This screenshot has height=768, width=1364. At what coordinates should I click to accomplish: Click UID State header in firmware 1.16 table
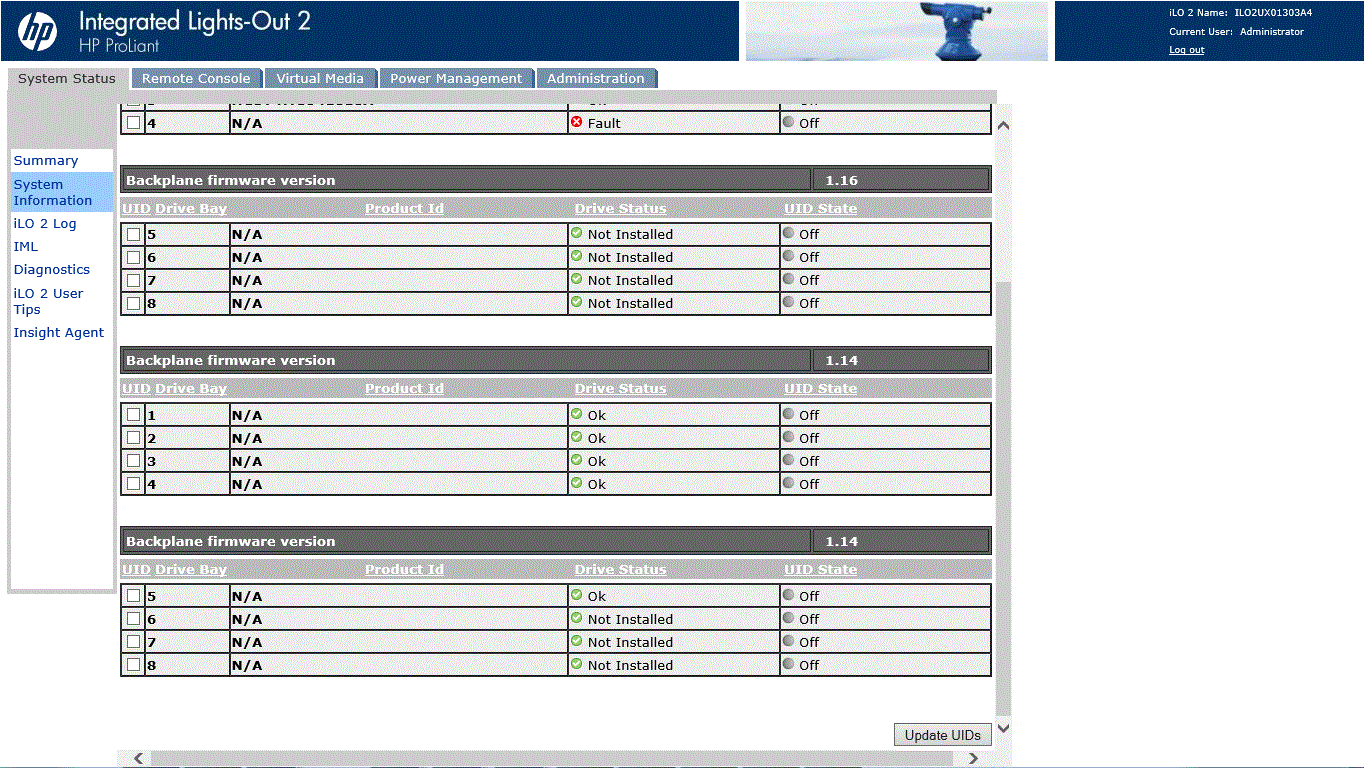click(820, 208)
